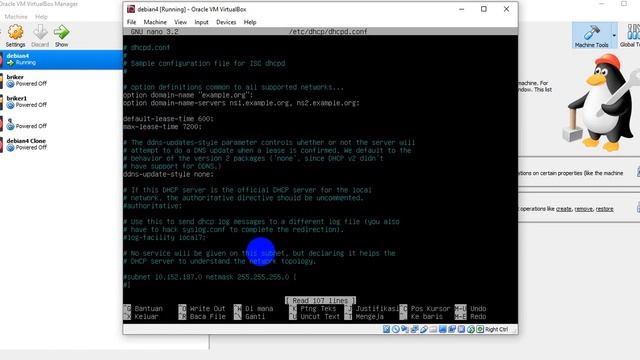Click nano 'Pos Kursor' shortcut label
This screenshot has height=360, width=640.
[430, 309]
